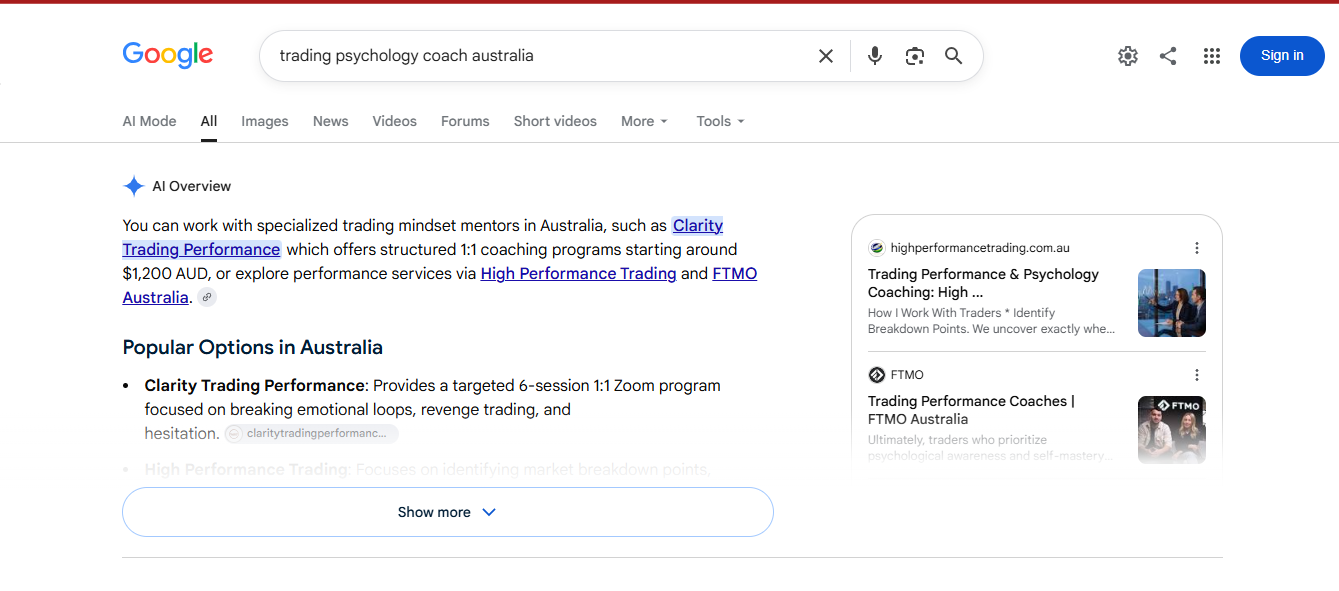Click highperformancetrading.com.au domain text
Screen dimensions: 1339x591
[980, 248]
